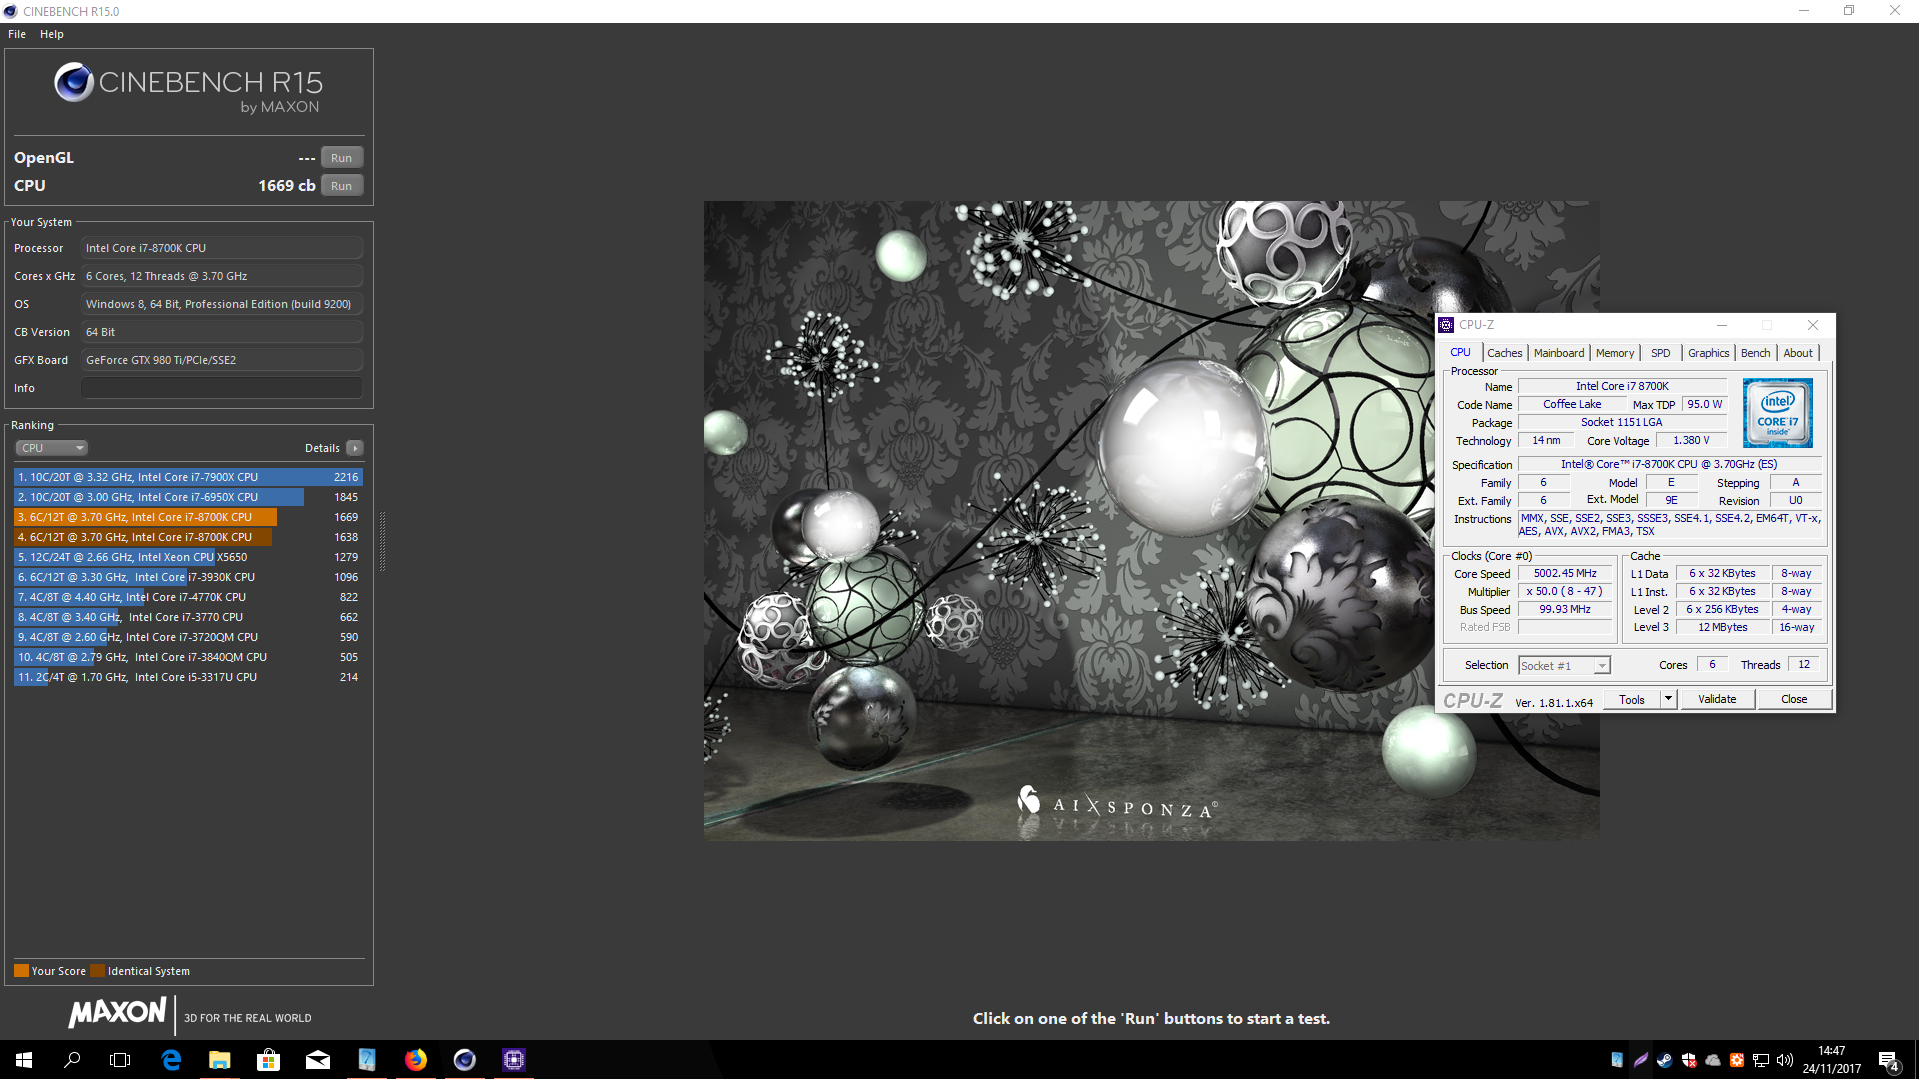Open File Explorer from taskbar
This screenshot has height=1079, width=1919.
pyautogui.click(x=220, y=1060)
